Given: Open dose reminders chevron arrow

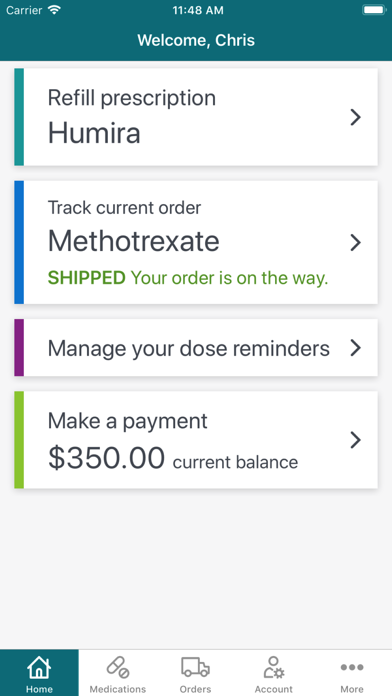Looking at the screenshot, I should [355, 348].
